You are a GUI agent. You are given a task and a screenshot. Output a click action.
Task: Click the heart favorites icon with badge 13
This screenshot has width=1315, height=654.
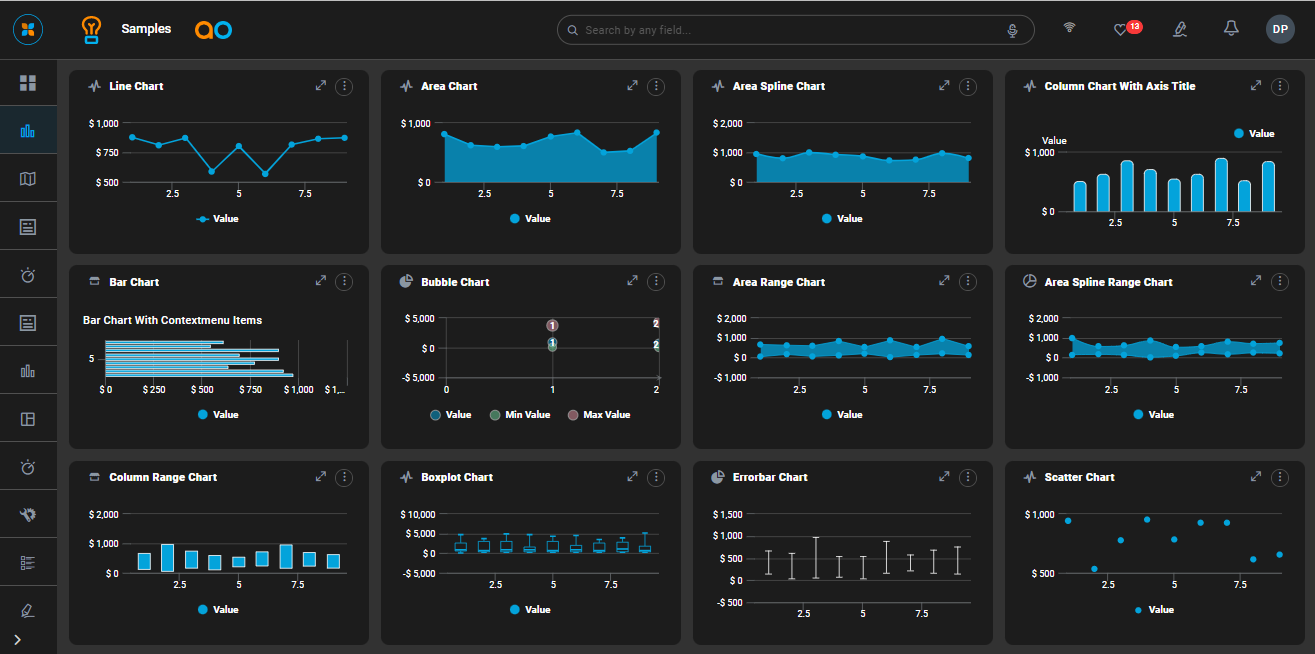pyautogui.click(x=1121, y=30)
